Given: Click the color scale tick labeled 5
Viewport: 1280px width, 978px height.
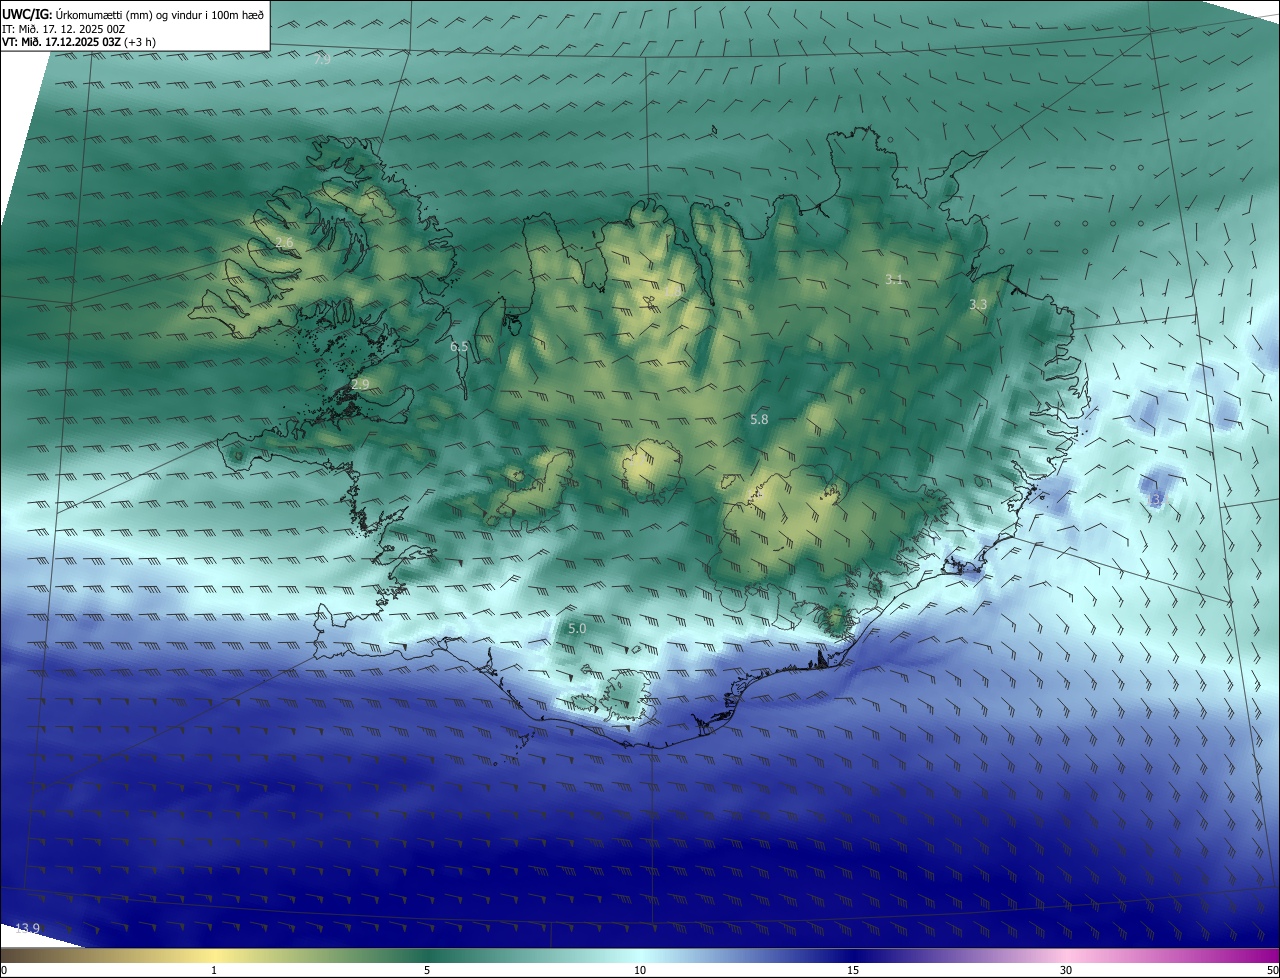Looking at the screenshot, I should [427, 970].
